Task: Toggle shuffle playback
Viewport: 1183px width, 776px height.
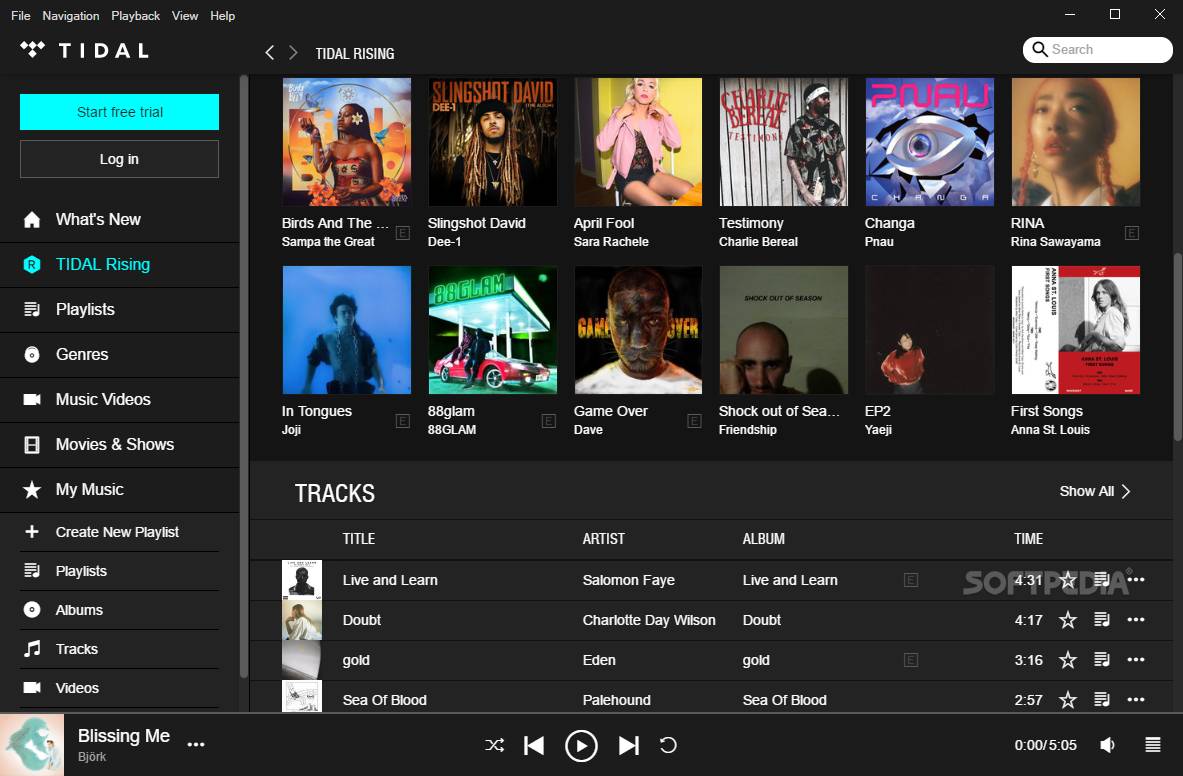Action: (x=494, y=745)
